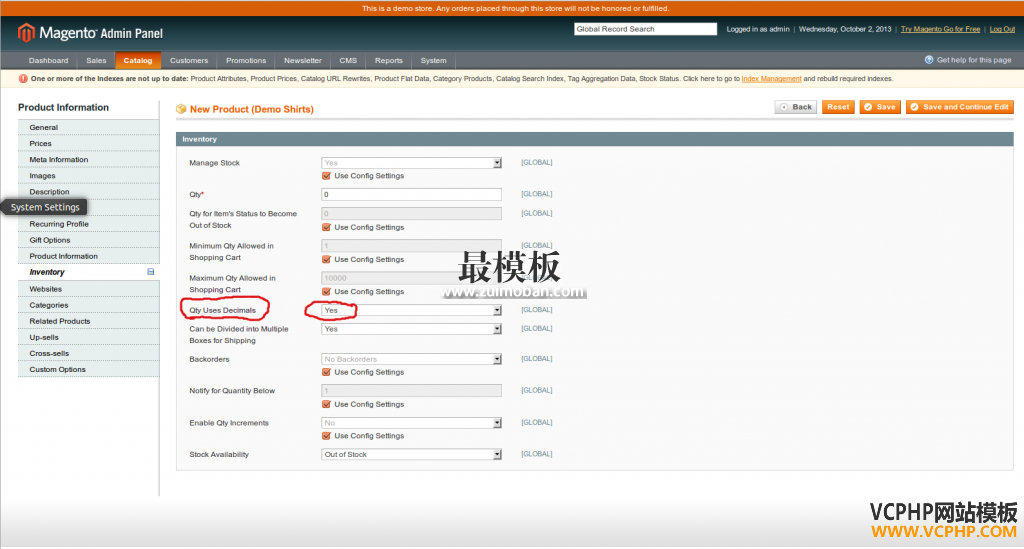
Task: Focus the Global Record Search box
Action: coord(645,29)
